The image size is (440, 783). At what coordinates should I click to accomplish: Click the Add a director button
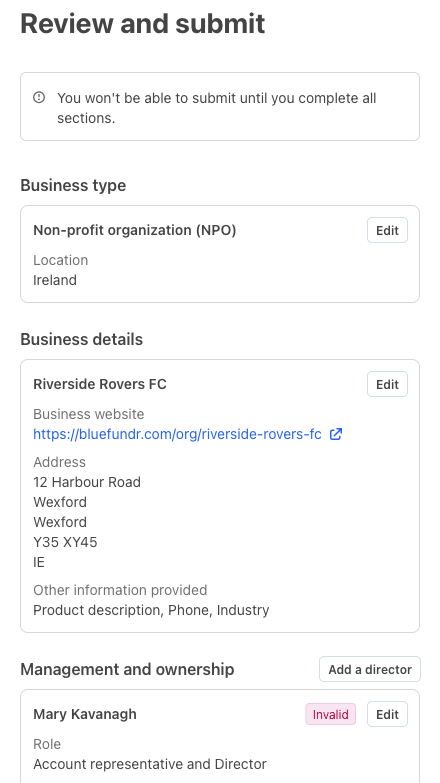[x=370, y=669]
